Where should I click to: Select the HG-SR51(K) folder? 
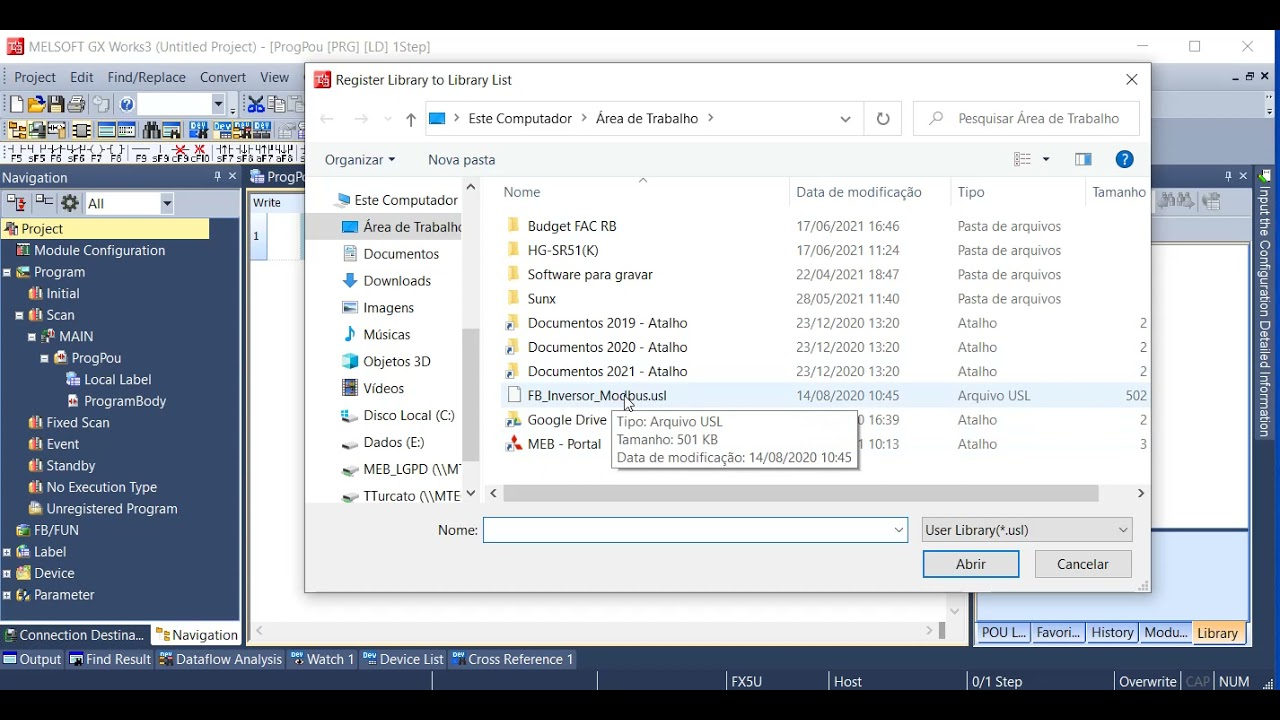tap(563, 250)
